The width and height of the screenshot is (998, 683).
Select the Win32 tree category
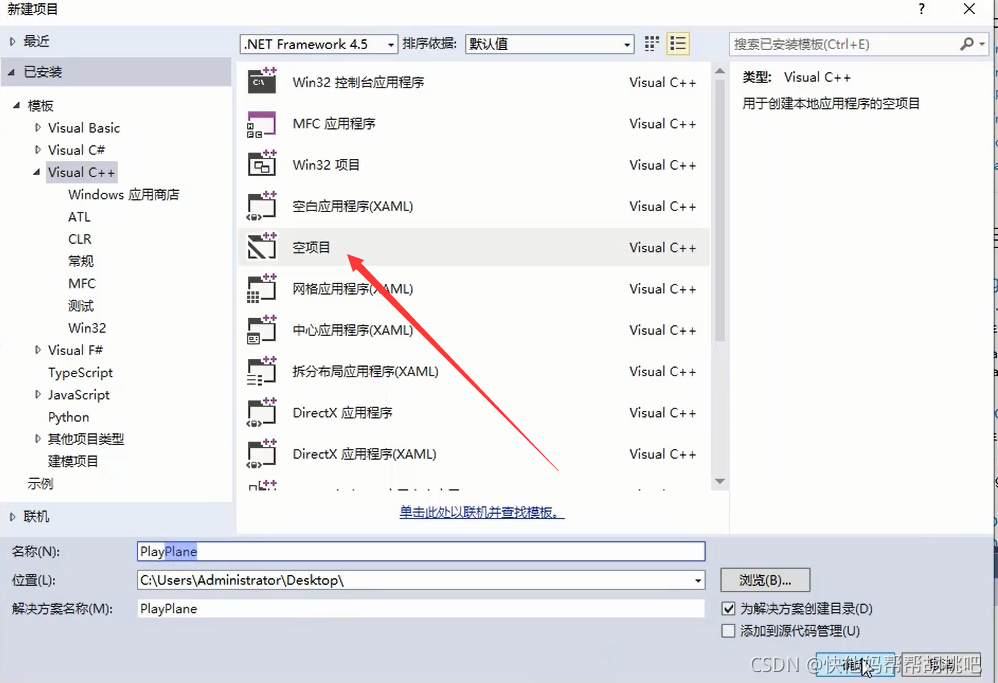[87, 328]
